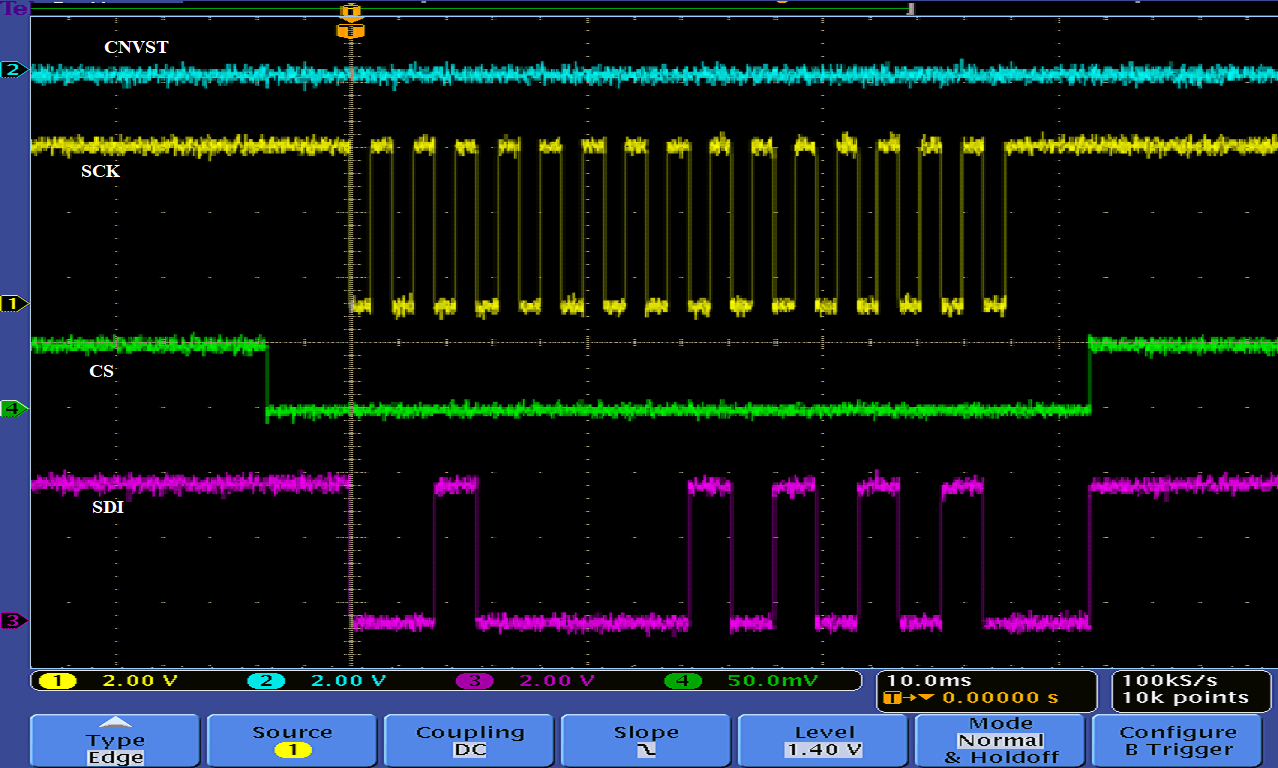Screen dimensions: 1278x768
Task: Click the magenta channel 3 badge in readout
Action: [x=475, y=681]
